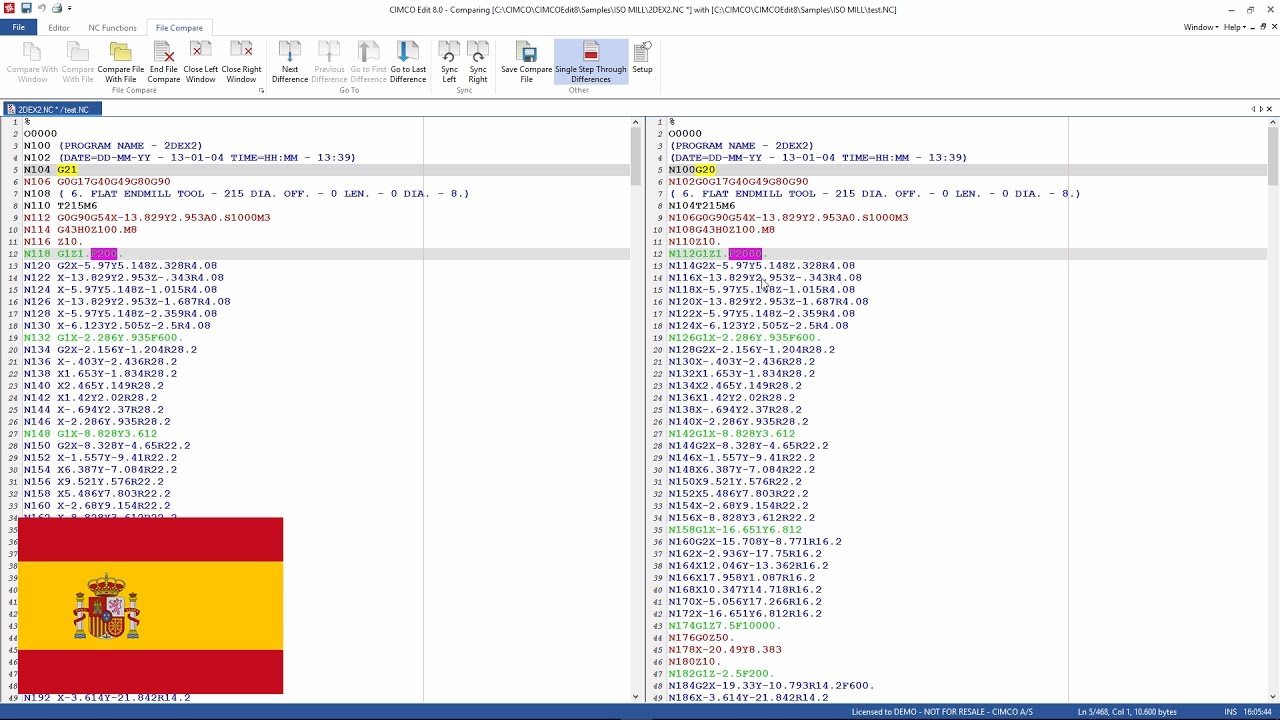1280x720 pixels.
Task: Click Compare File With File icon
Action: pyautogui.click(x=120, y=51)
